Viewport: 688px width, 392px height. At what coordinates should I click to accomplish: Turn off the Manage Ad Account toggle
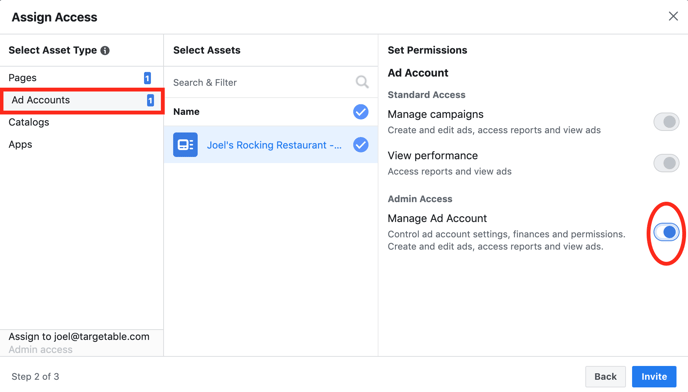(666, 232)
